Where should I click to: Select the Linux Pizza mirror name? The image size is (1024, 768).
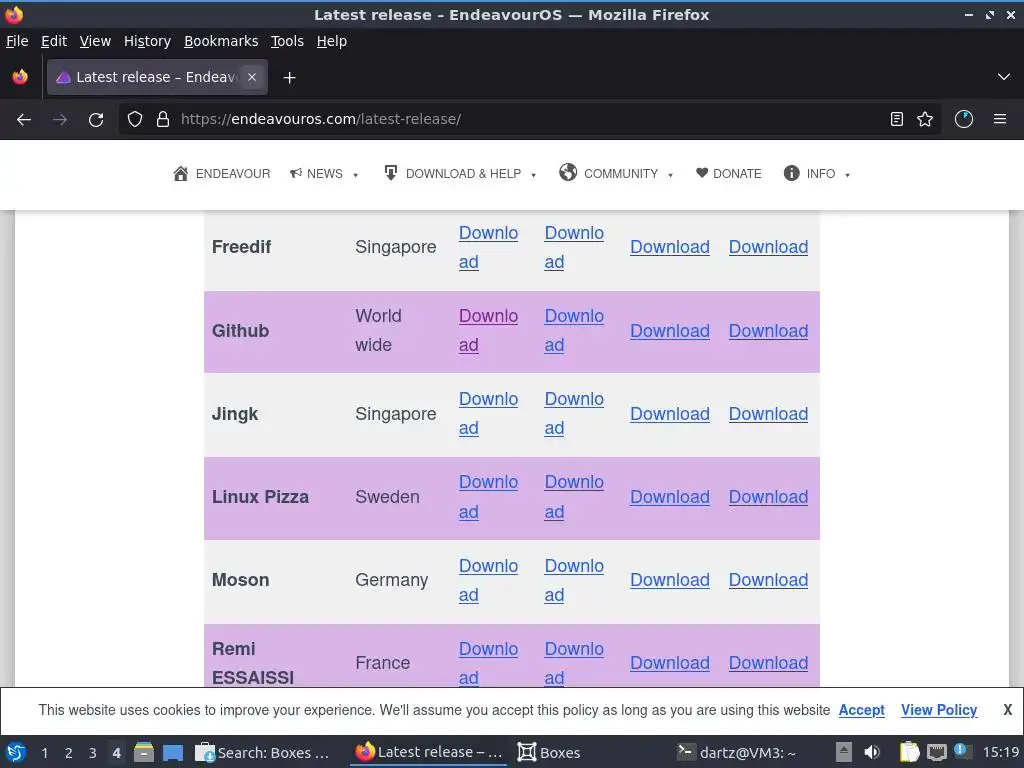click(260, 497)
